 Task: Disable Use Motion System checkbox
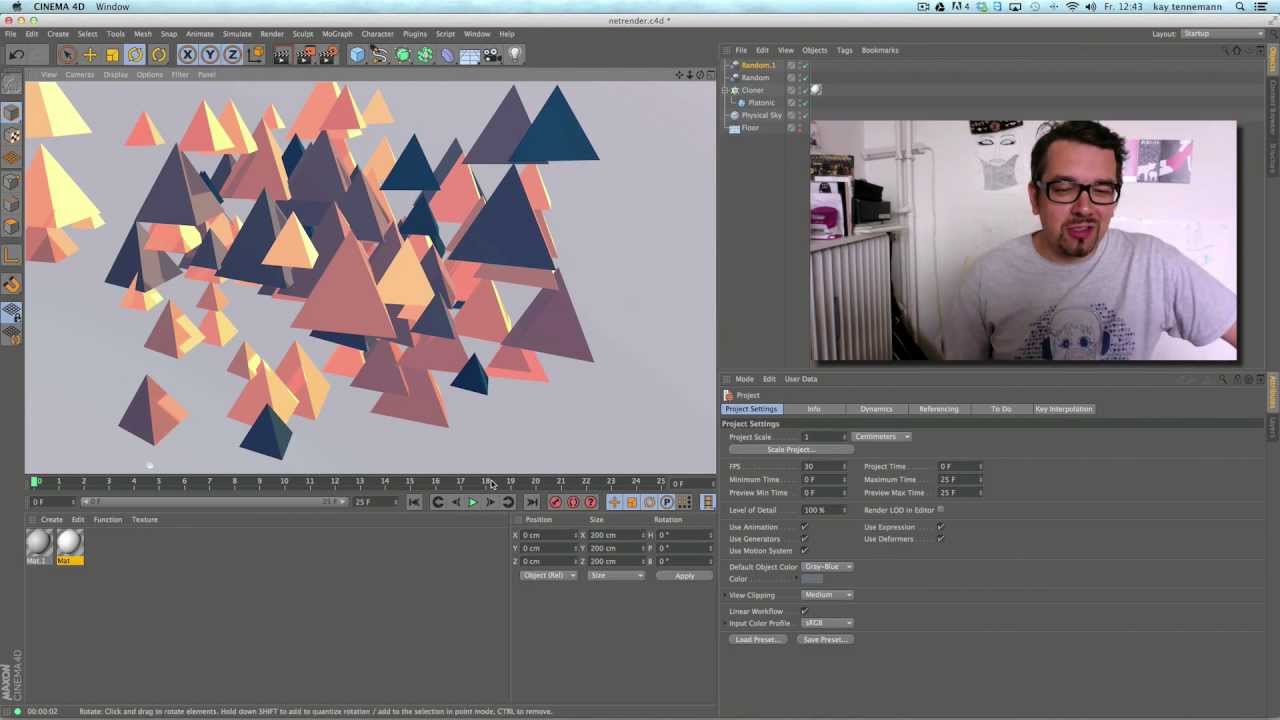coord(804,551)
